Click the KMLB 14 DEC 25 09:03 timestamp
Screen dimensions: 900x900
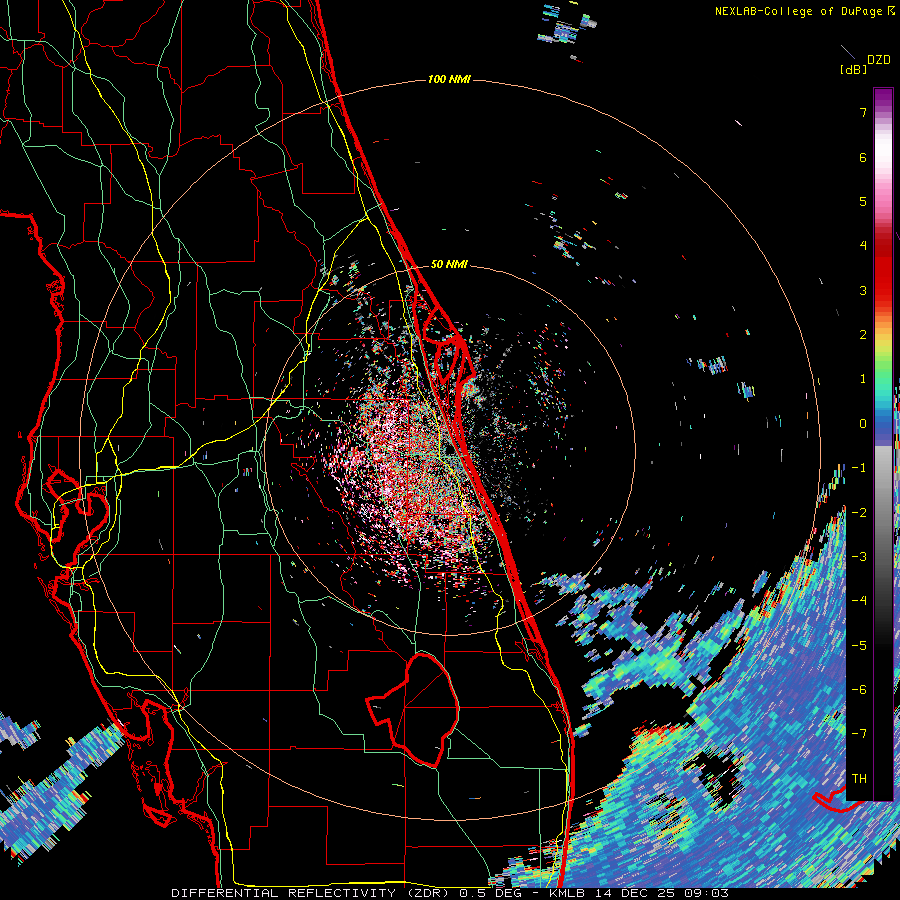638,893
